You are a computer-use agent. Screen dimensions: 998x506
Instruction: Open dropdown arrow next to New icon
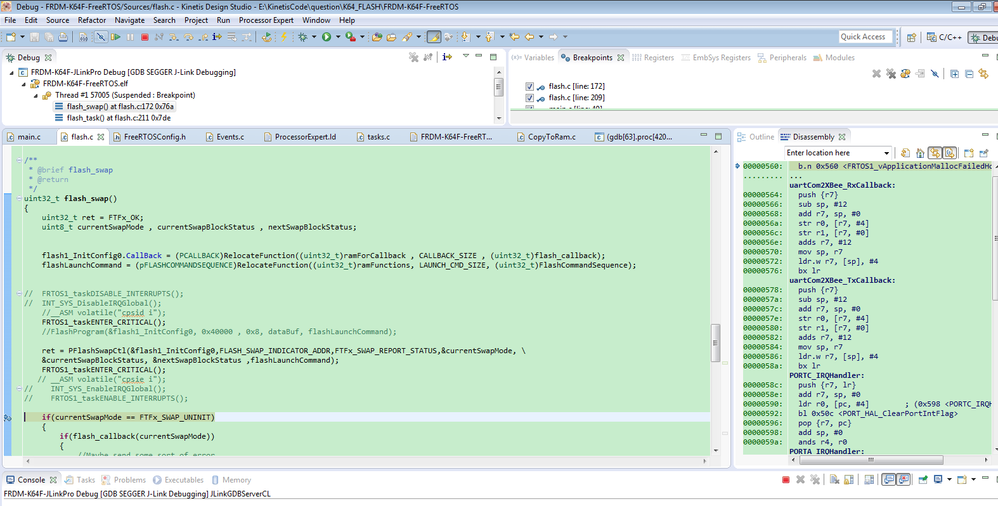(22, 37)
